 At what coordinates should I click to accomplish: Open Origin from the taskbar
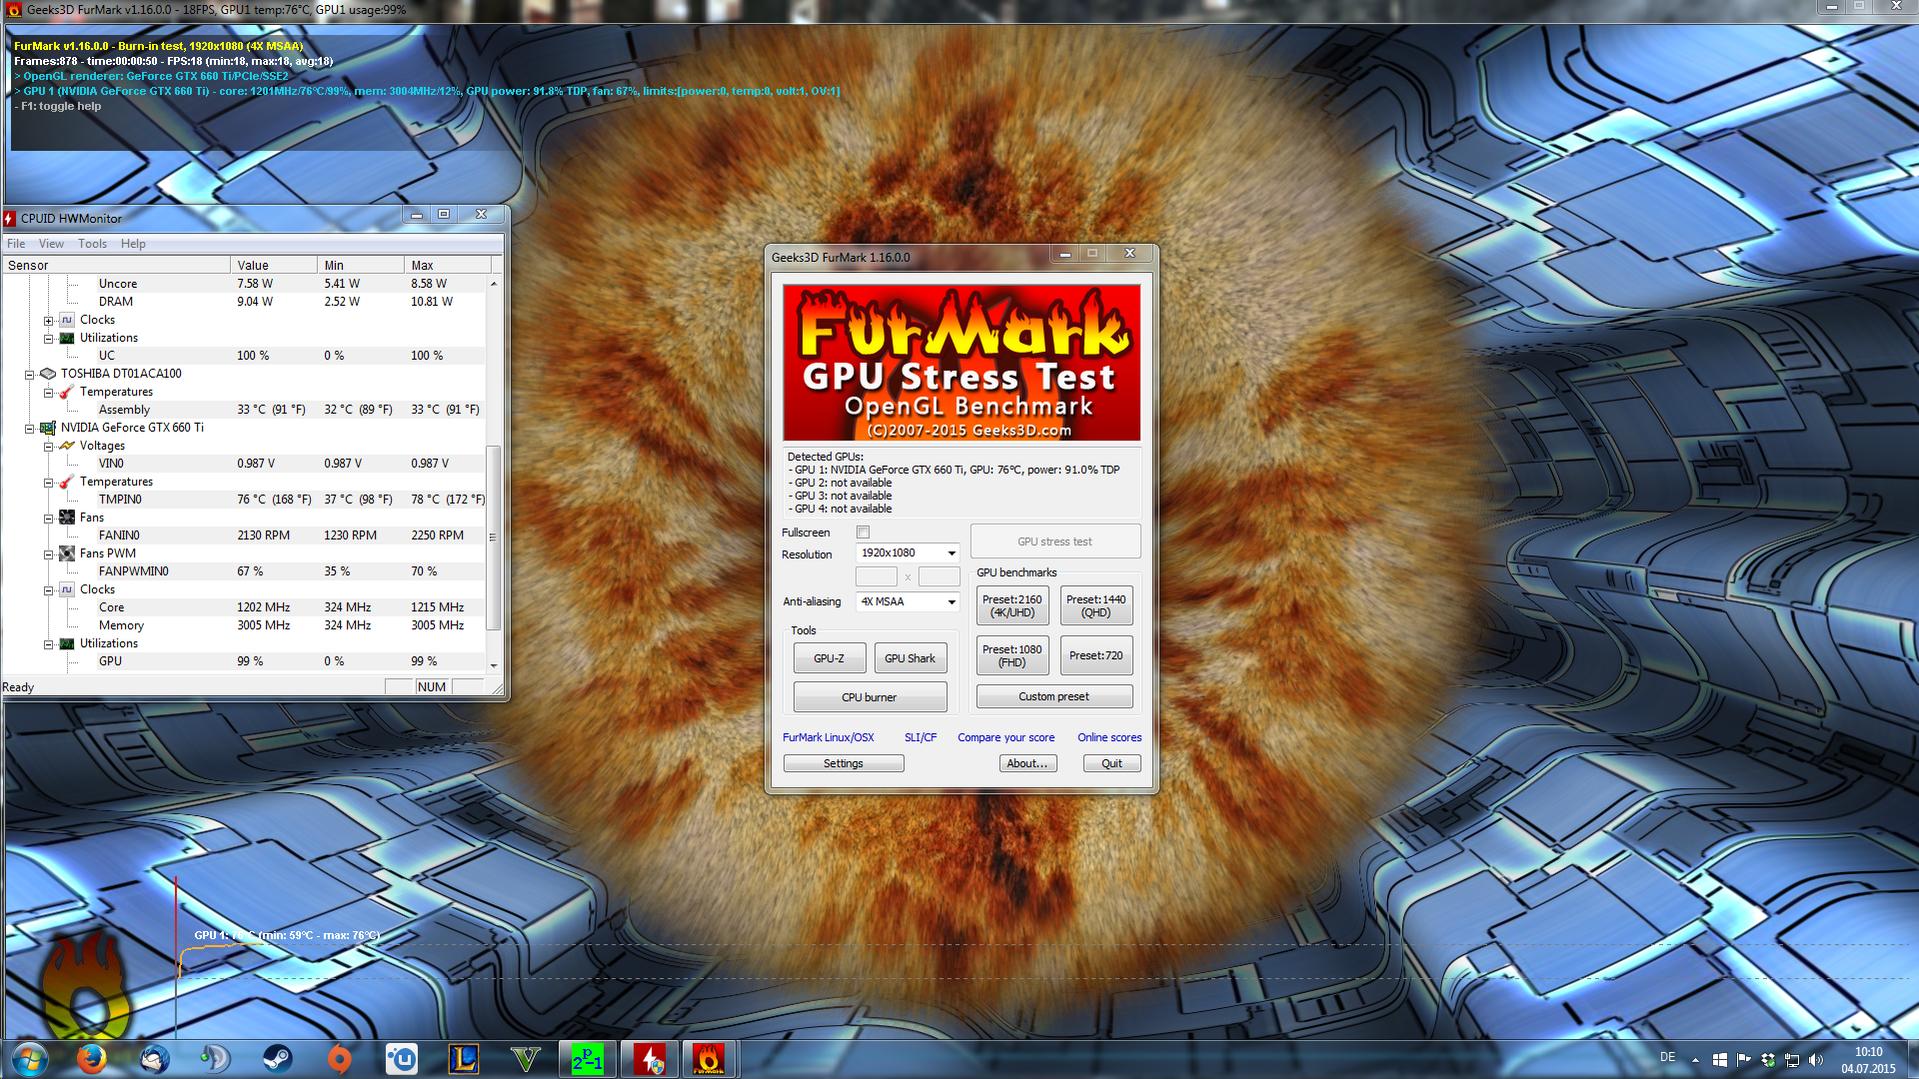(340, 1058)
